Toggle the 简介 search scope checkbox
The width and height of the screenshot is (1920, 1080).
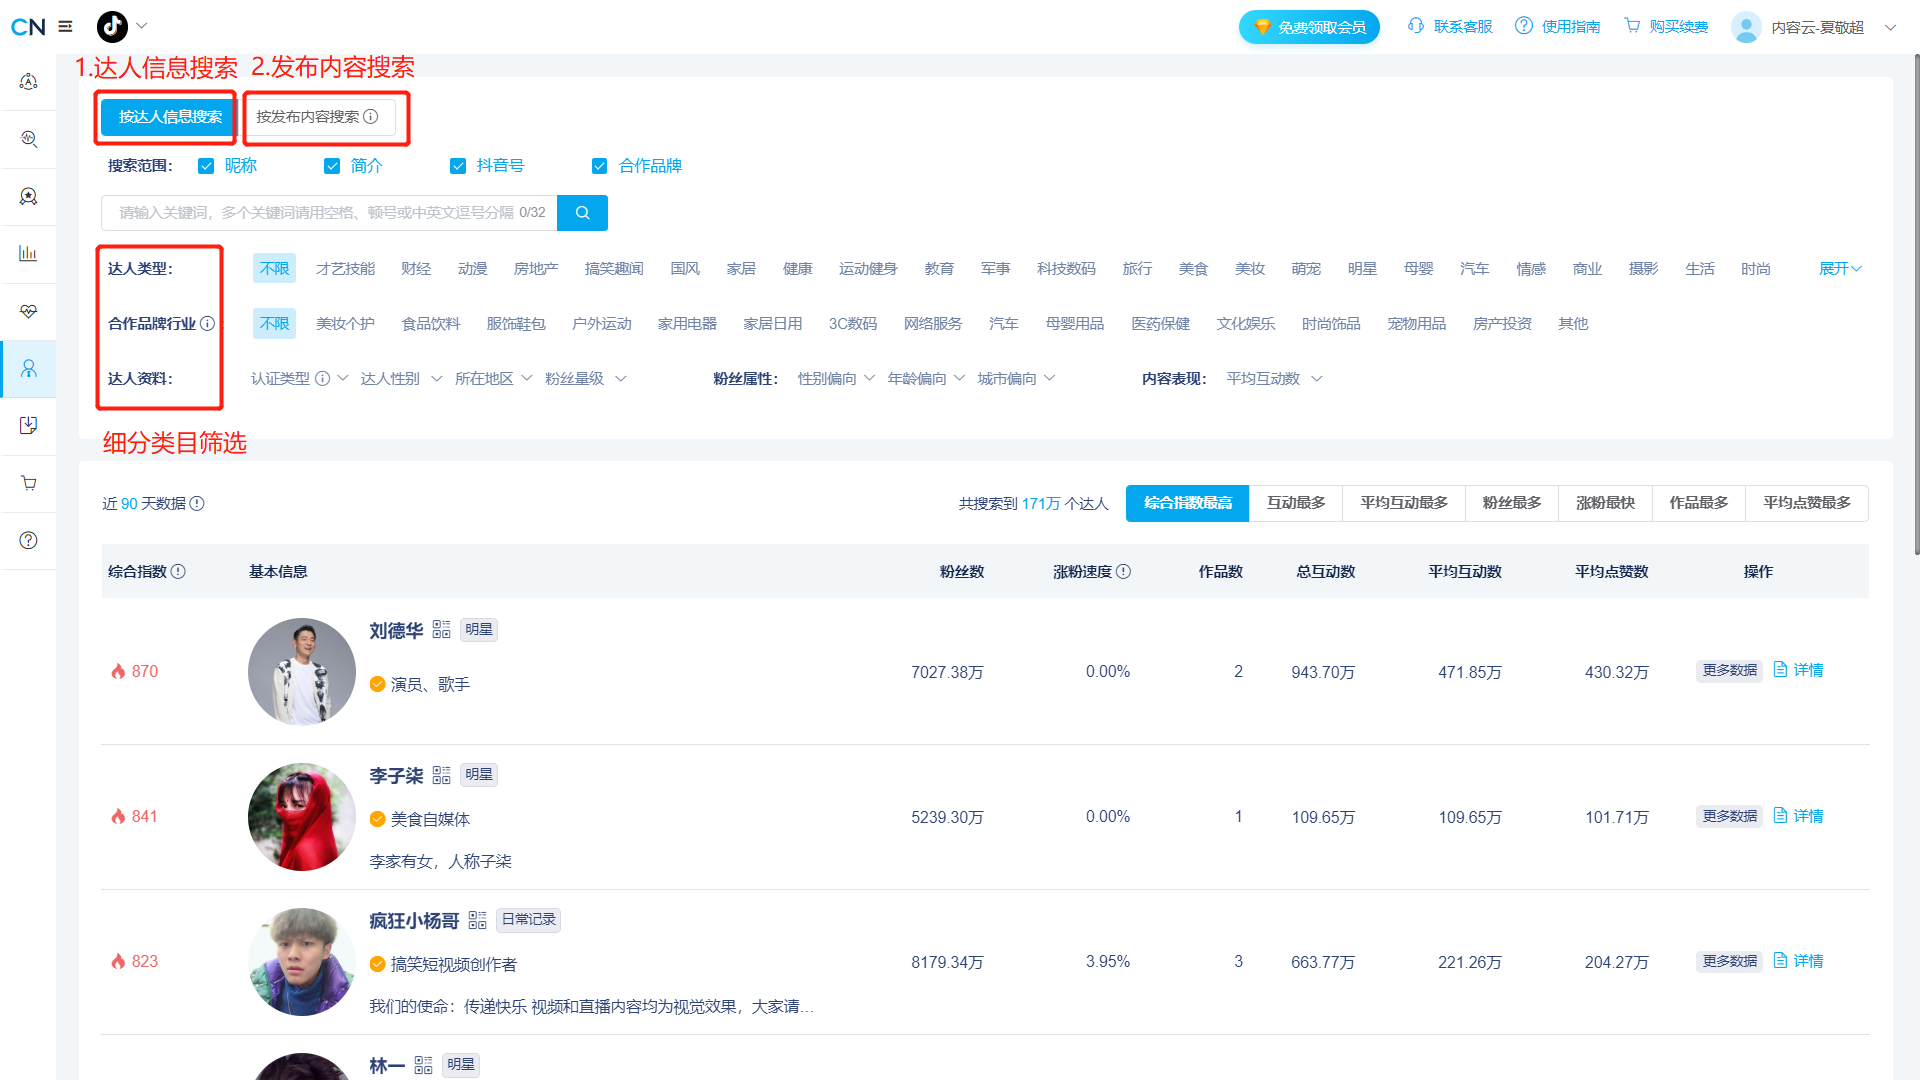332,166
